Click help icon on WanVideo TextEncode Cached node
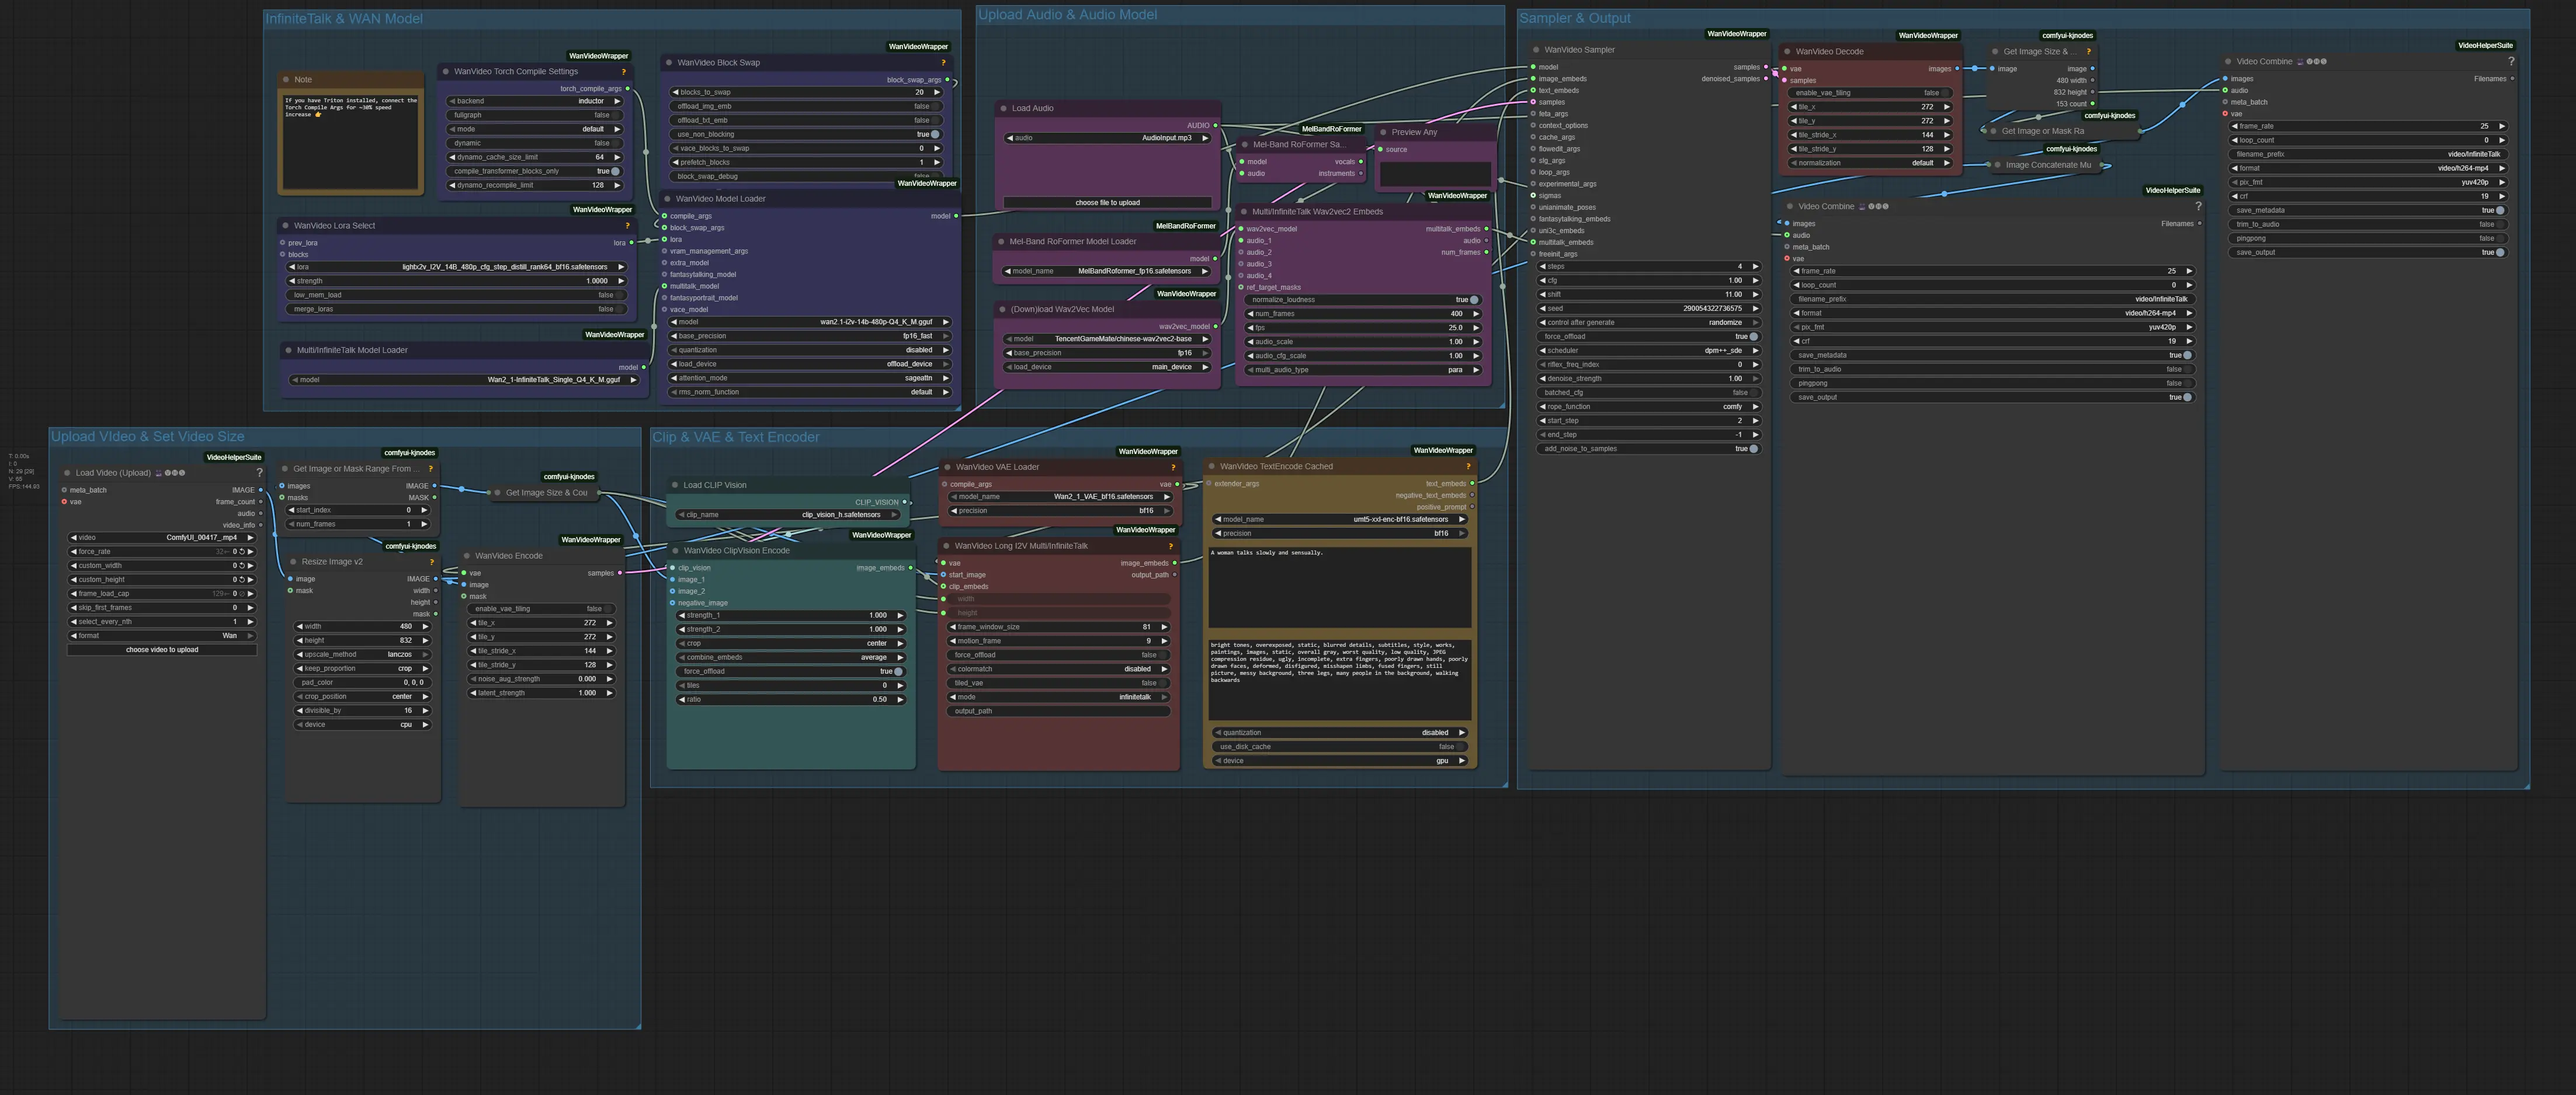2576x1095 pixels. click(1468, 467)
